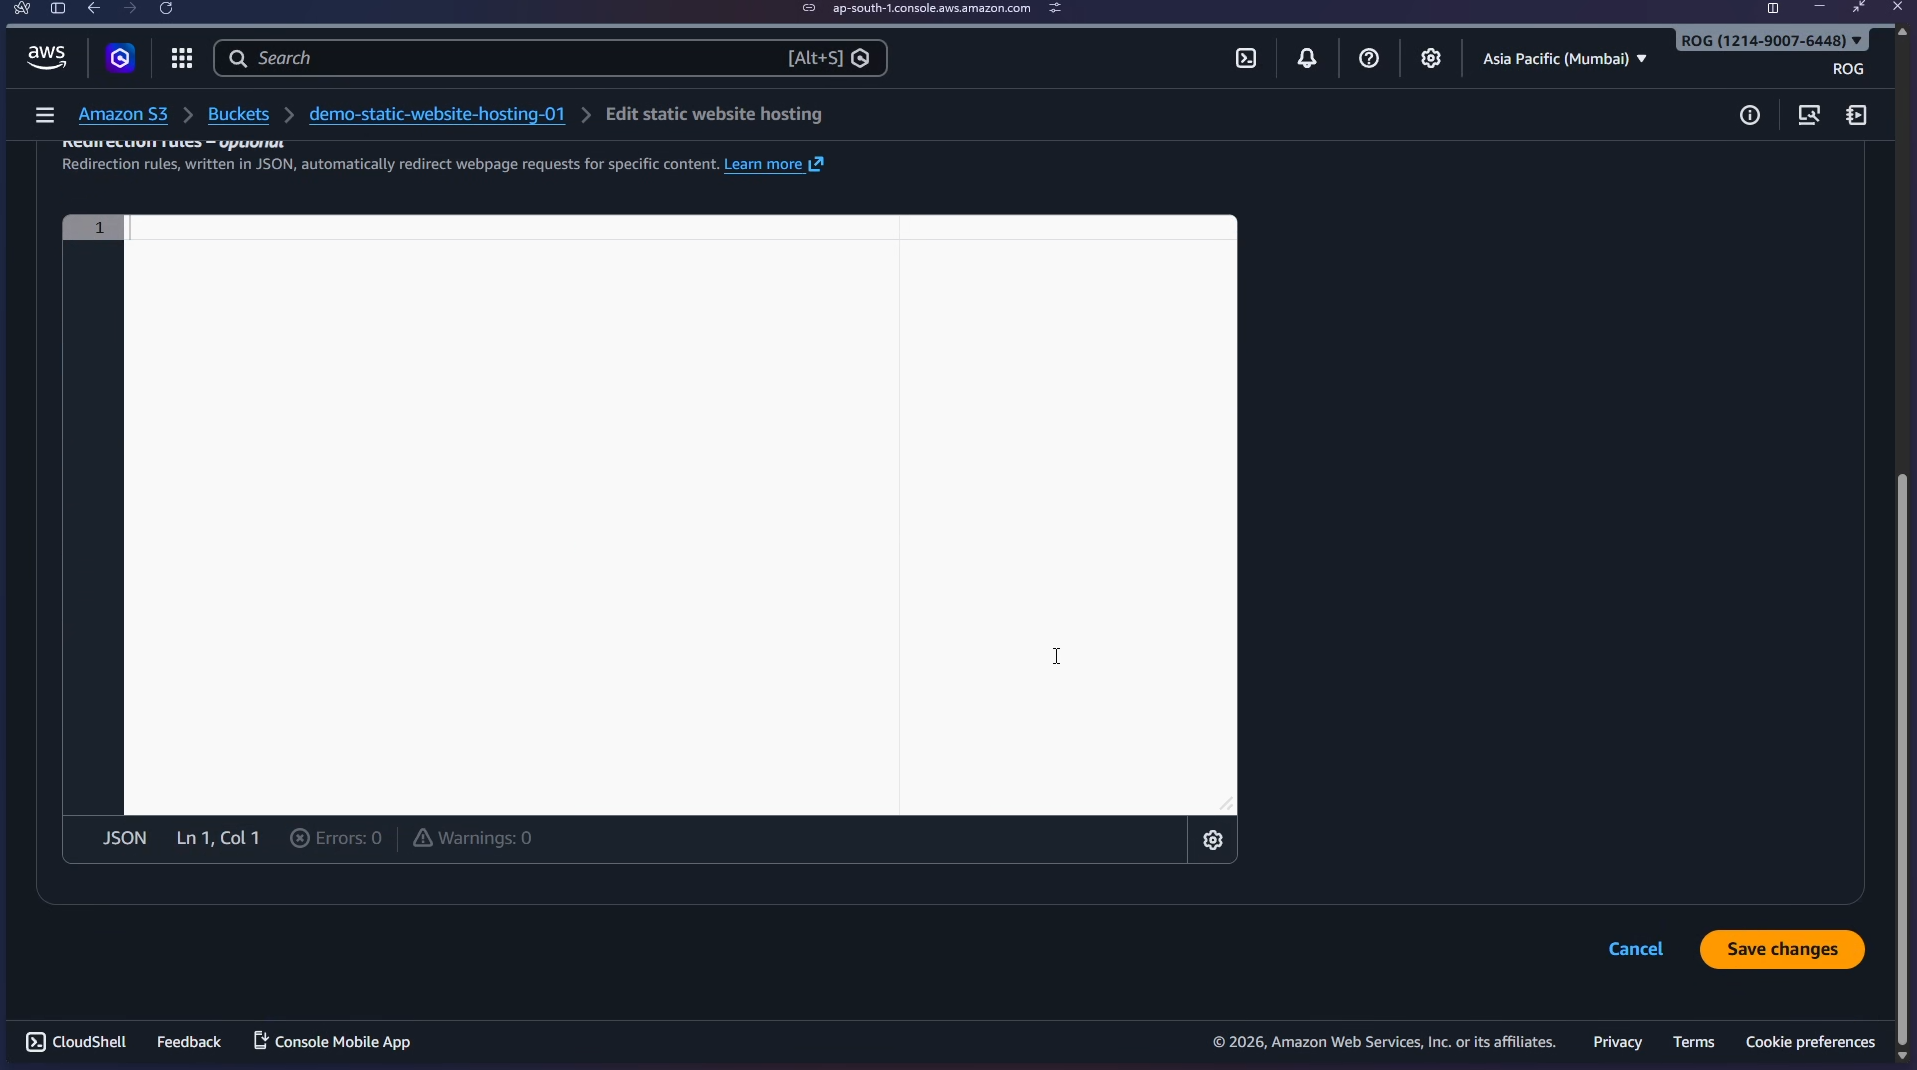1917x1070 pixels.
Task: Open code editor preferences gear
Action: [1213, 840]
